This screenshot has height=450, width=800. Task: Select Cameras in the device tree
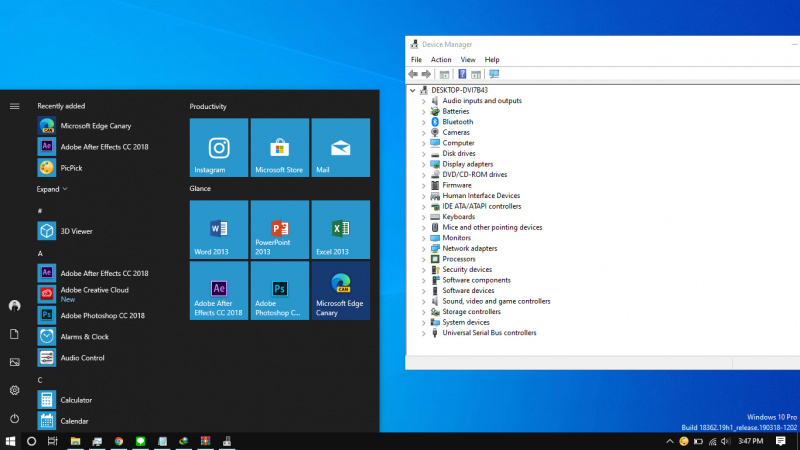click(x=456, y=132)
